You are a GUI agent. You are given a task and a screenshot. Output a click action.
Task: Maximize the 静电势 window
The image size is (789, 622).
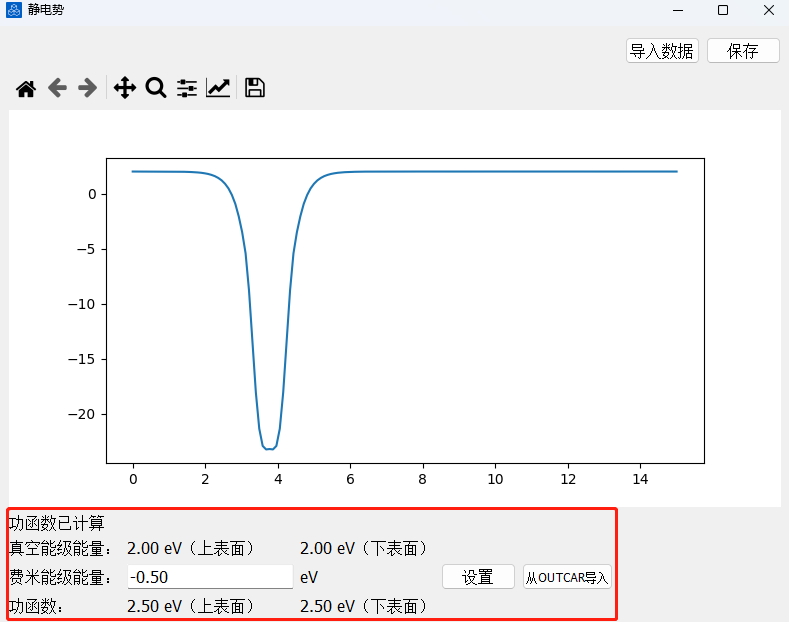(x=722, y=10)
